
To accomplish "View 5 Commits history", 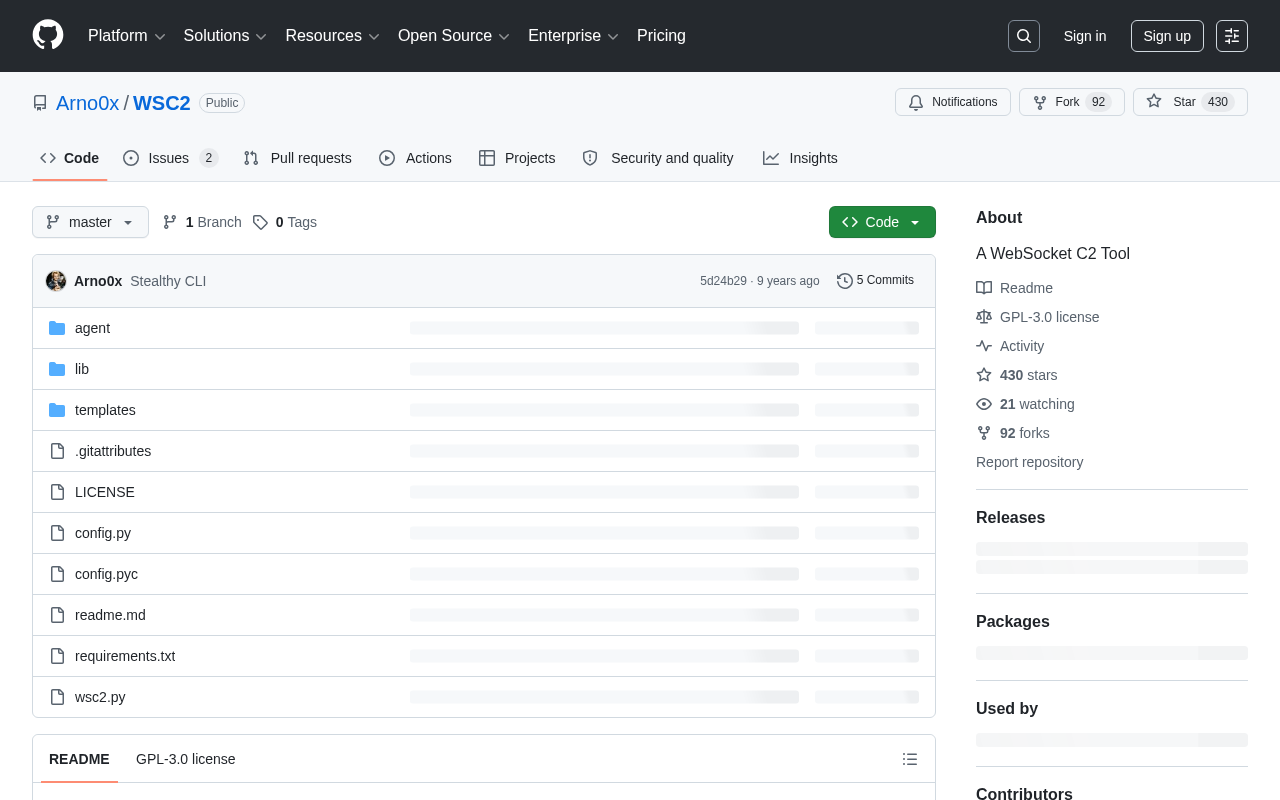I will tap(875, 281).
